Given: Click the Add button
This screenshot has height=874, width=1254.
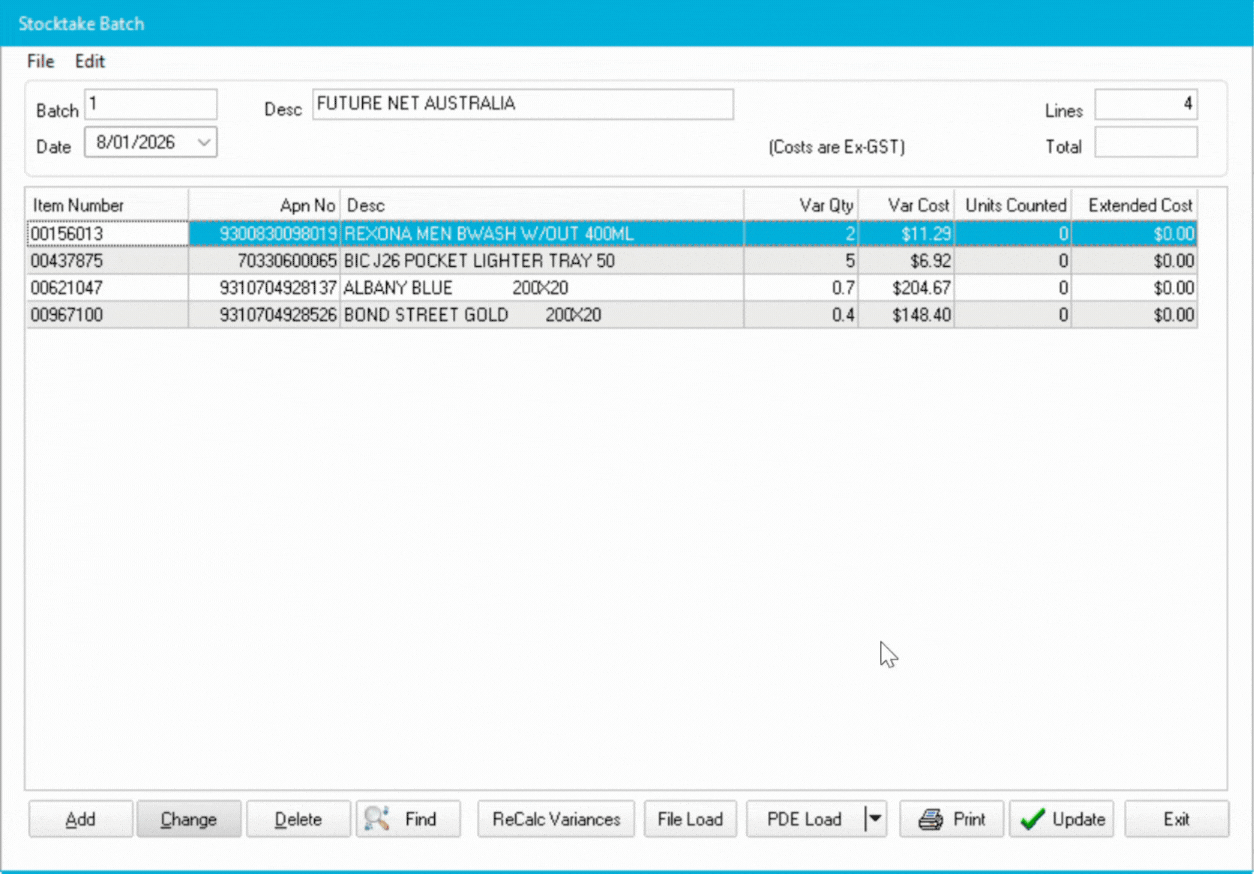Looking at the screenshot, I should [80, 819].
